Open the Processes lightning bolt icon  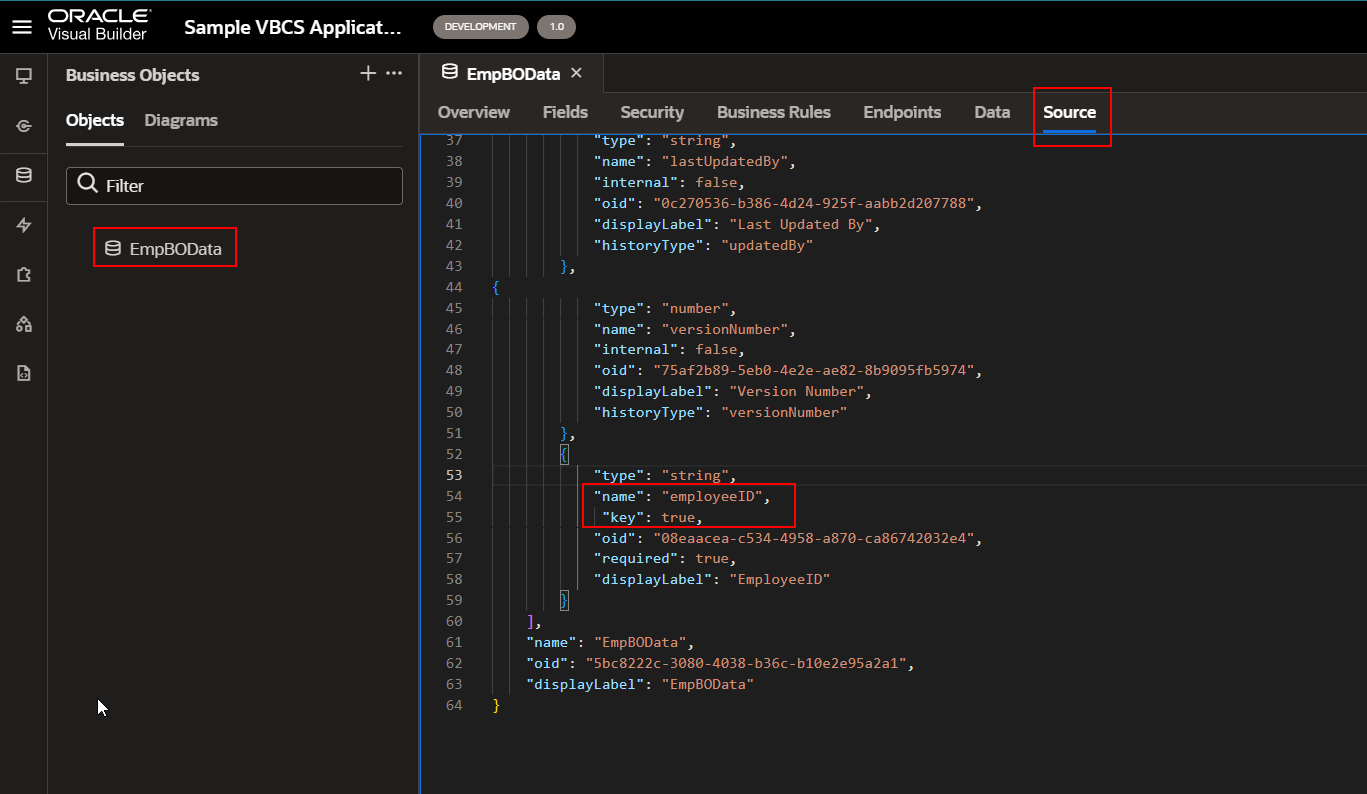click(x=24, y=226)
